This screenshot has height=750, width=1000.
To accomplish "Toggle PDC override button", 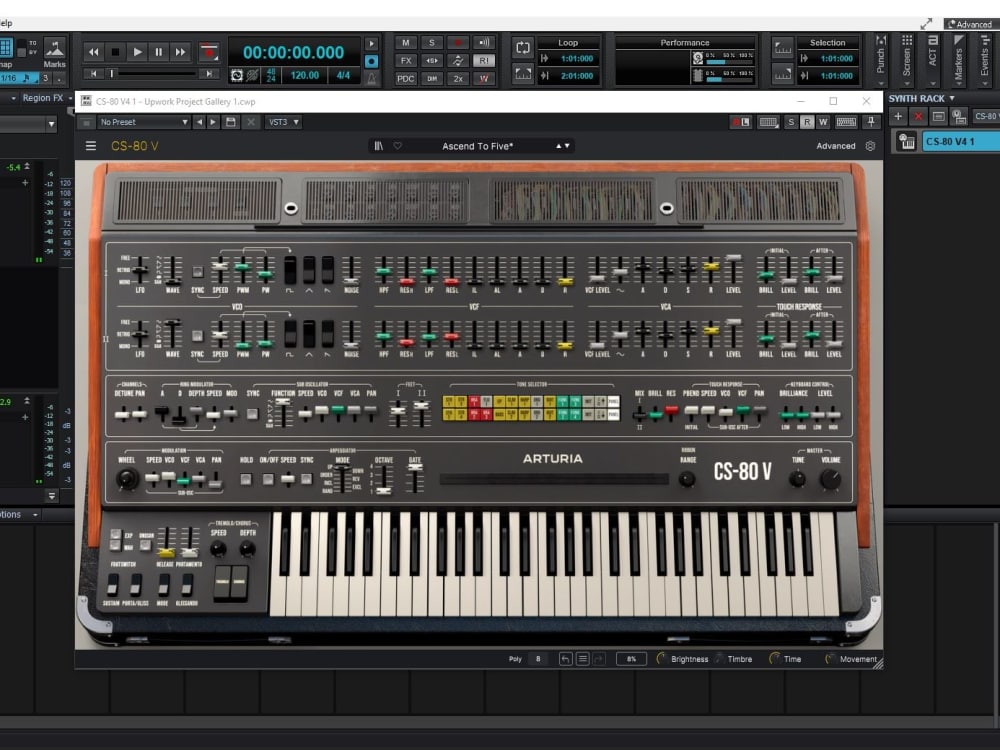I will coord(406,78).
